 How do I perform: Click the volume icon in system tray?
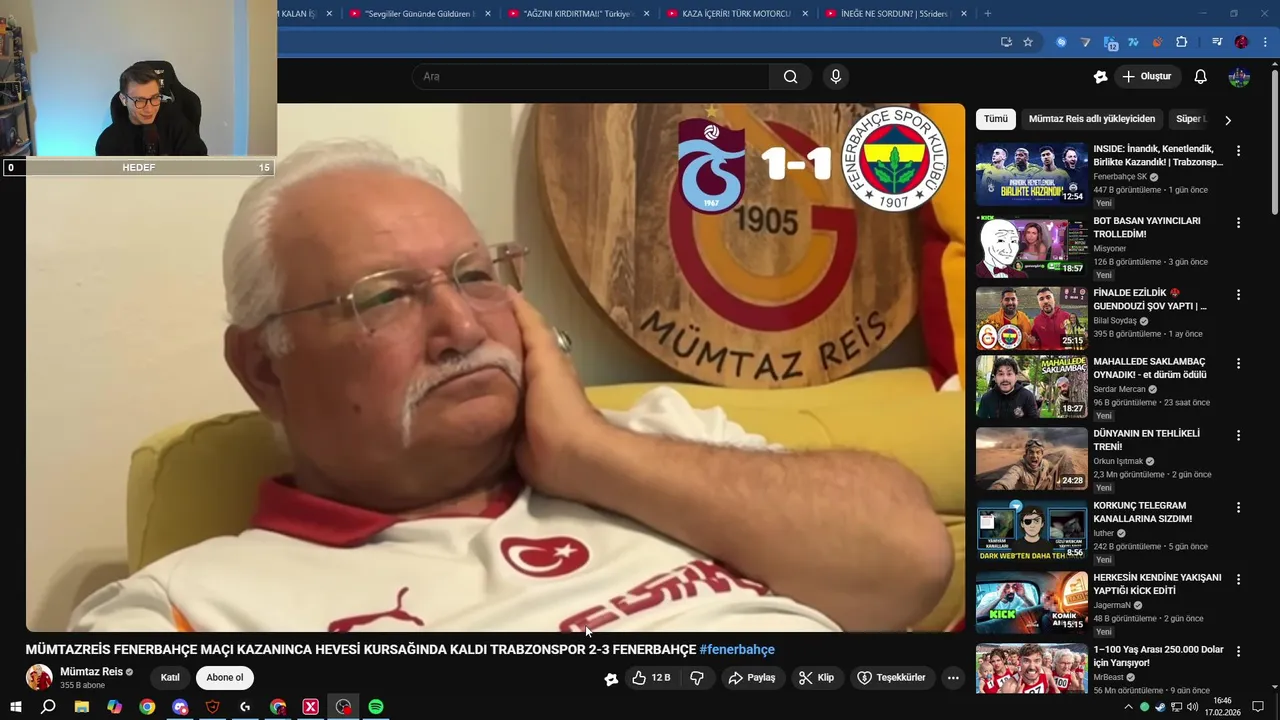pyautogui.click(x=1192, y=707)
